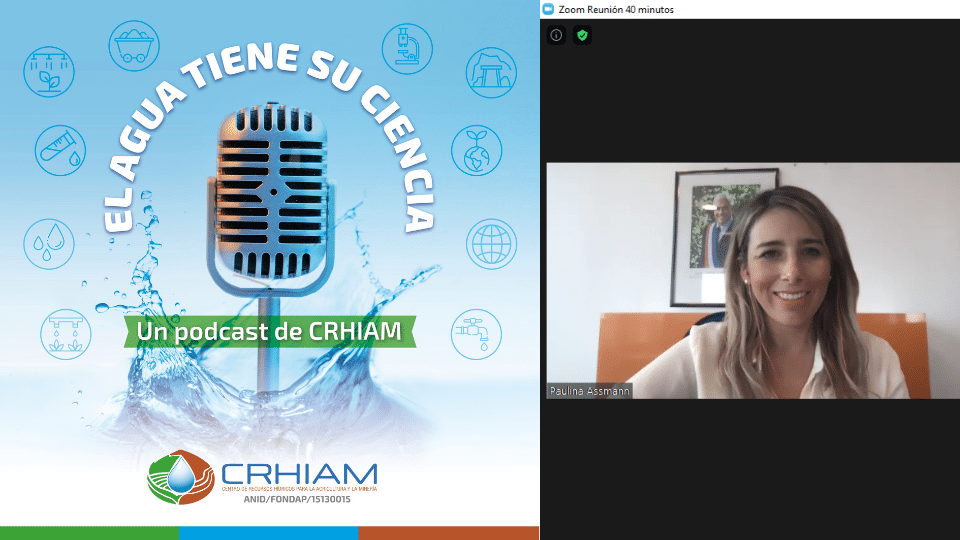Click the 'Zoom Reunión 40 minutos' window title
The width and height of the screenshot is (960, 540).
click(x=616, y=10)
